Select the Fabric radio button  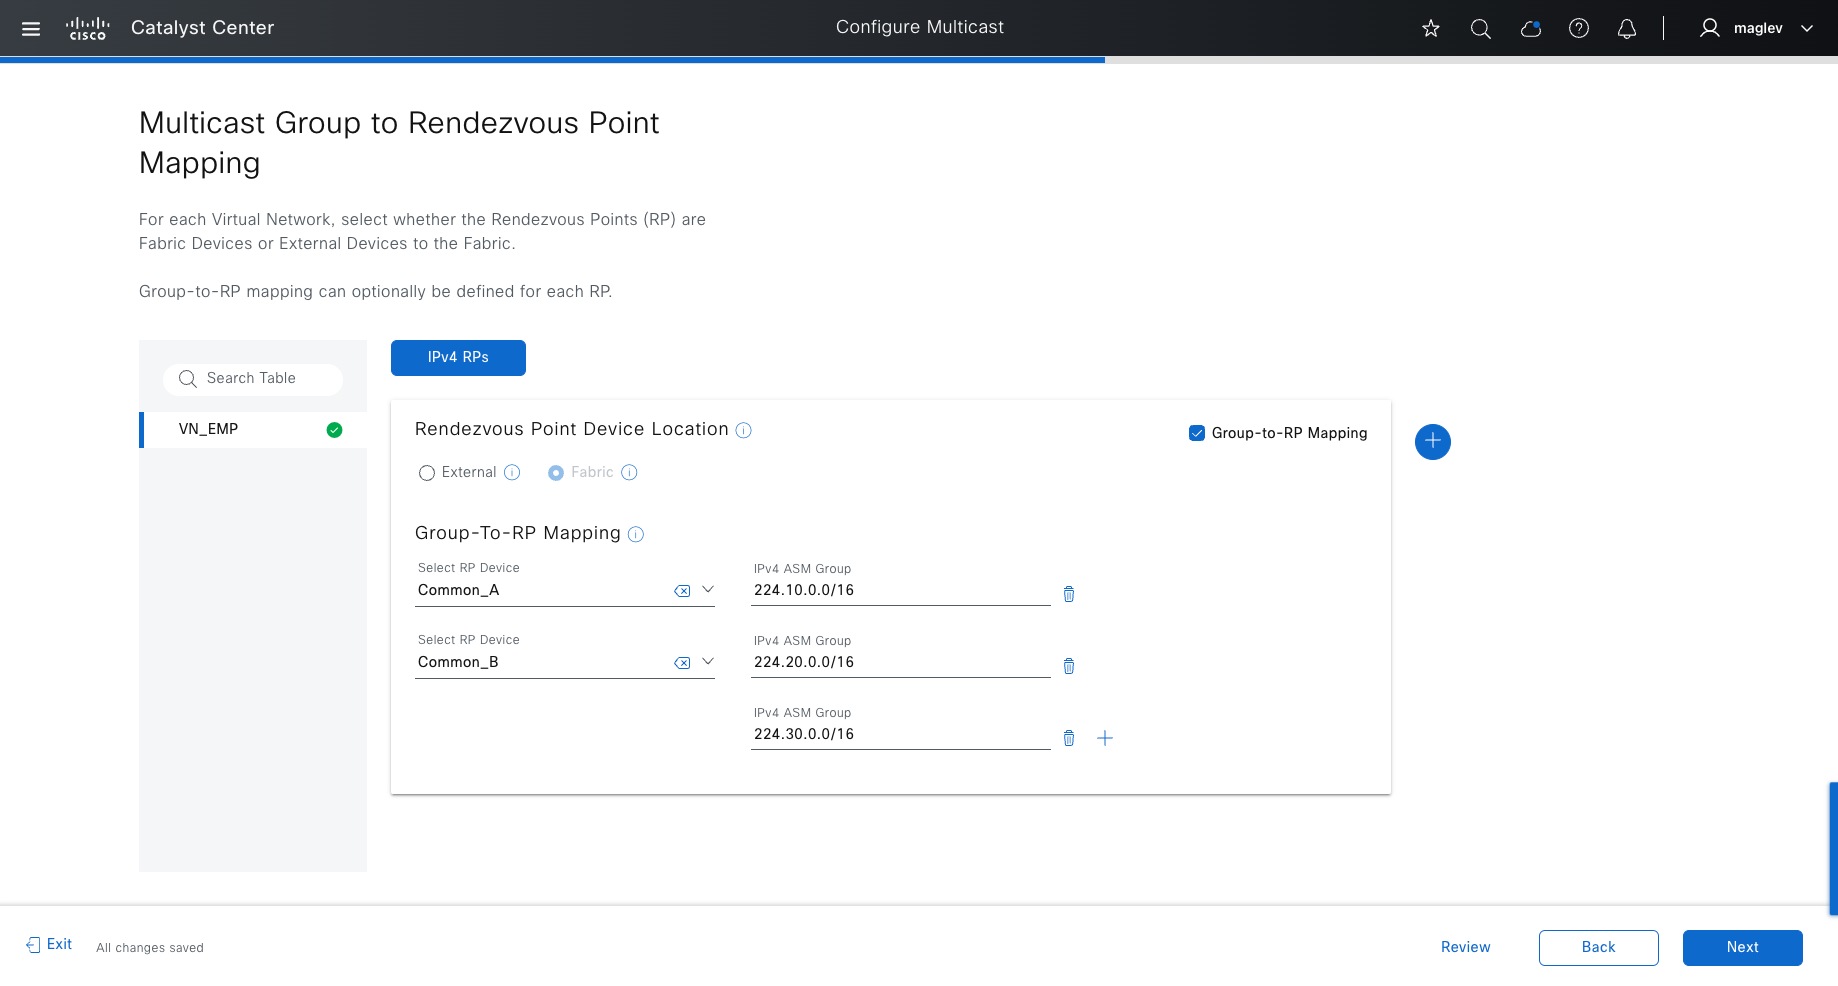[556, 473]
